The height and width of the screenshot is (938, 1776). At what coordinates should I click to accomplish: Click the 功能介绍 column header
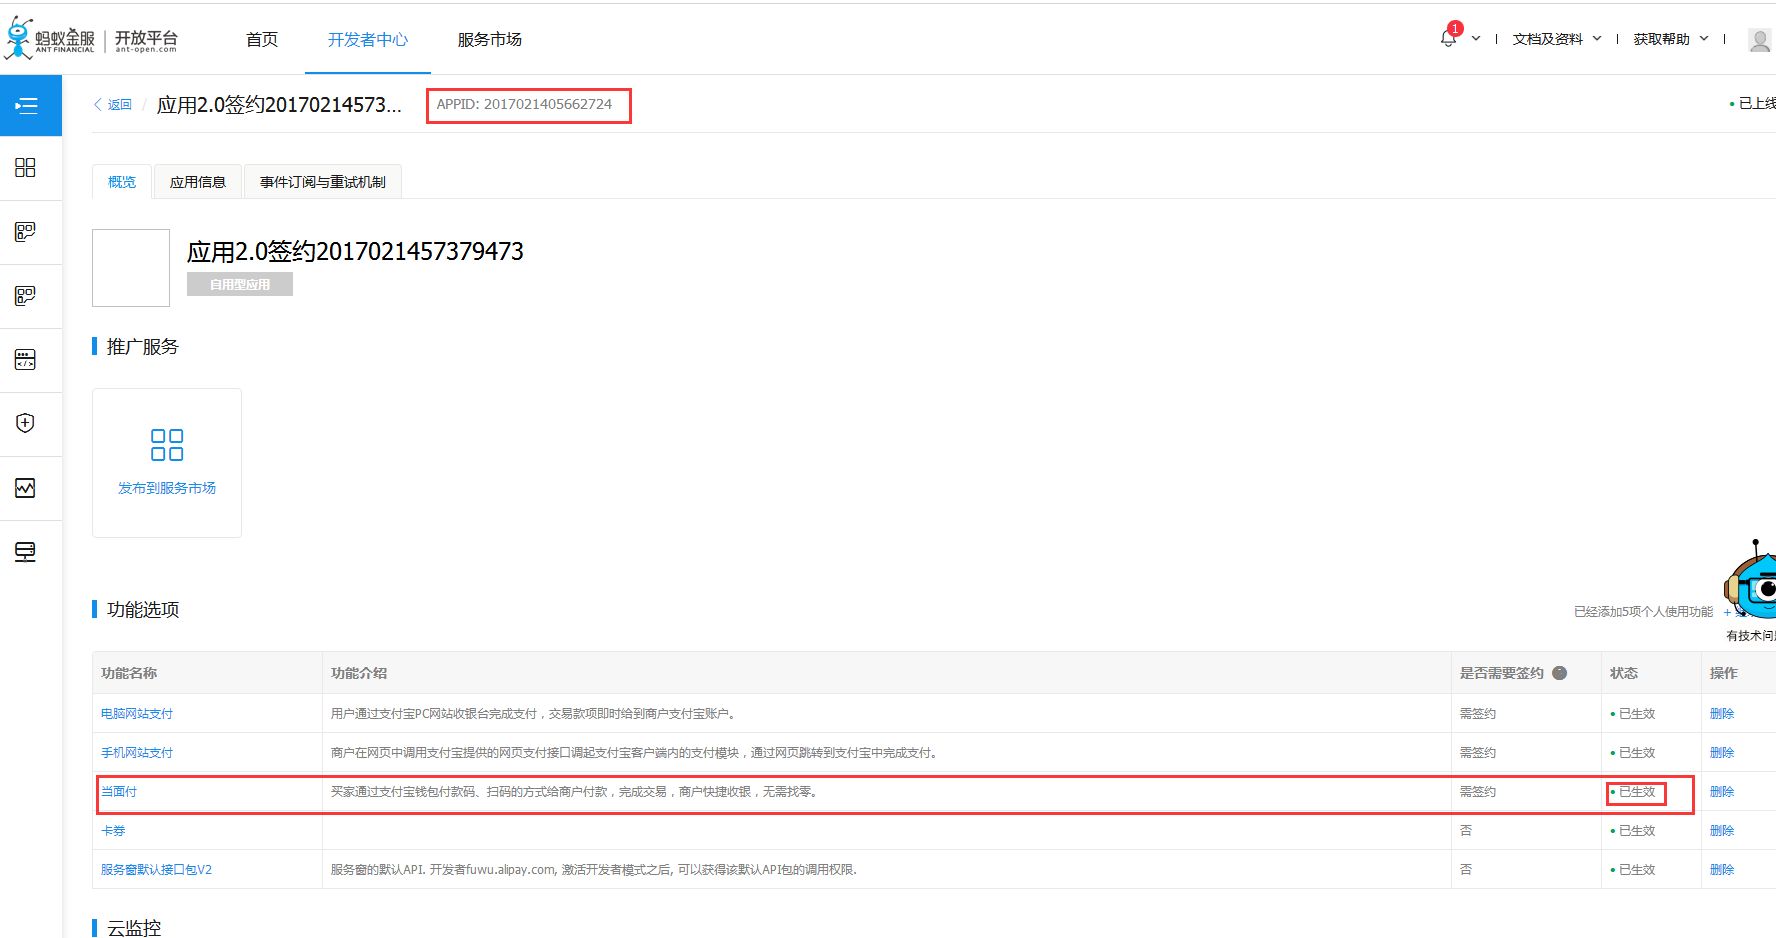(359, 673)
